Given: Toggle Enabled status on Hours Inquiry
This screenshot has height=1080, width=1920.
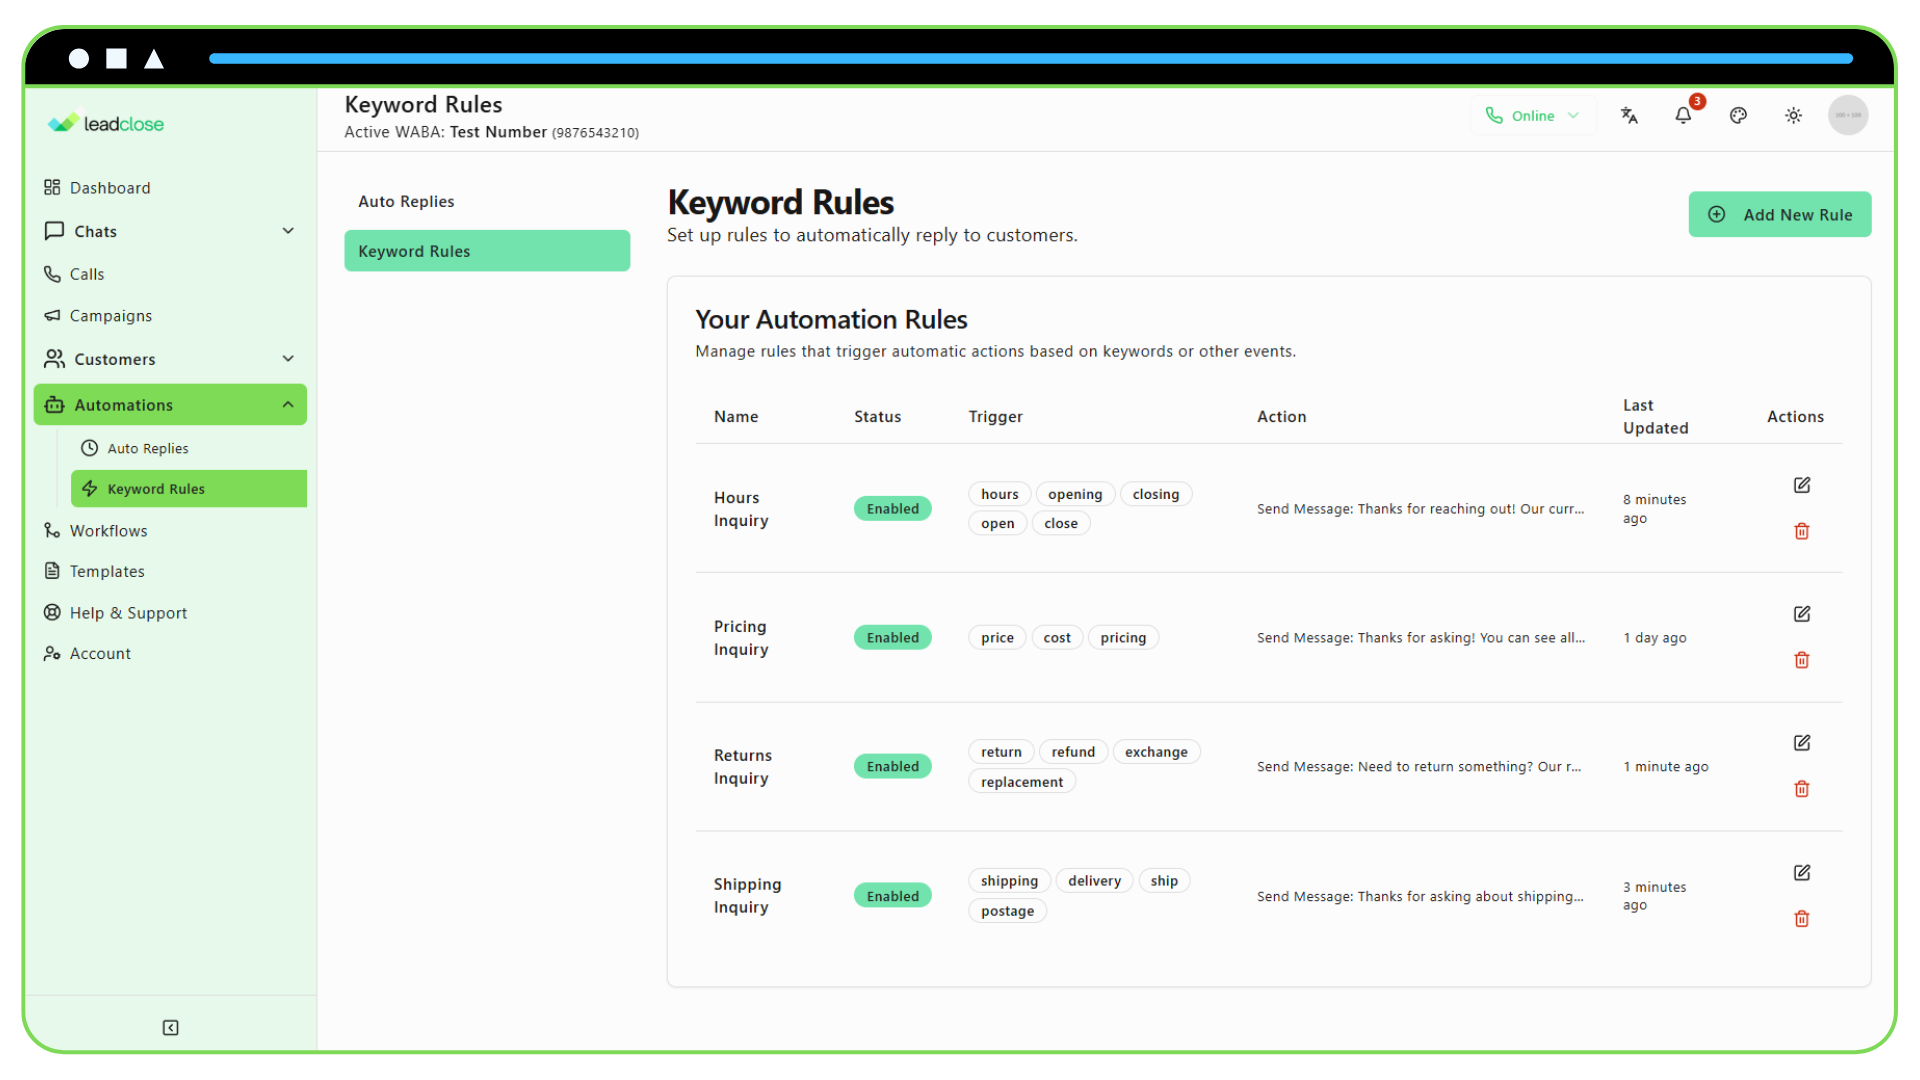Looking at the screenshot, I should click(892, 508).
